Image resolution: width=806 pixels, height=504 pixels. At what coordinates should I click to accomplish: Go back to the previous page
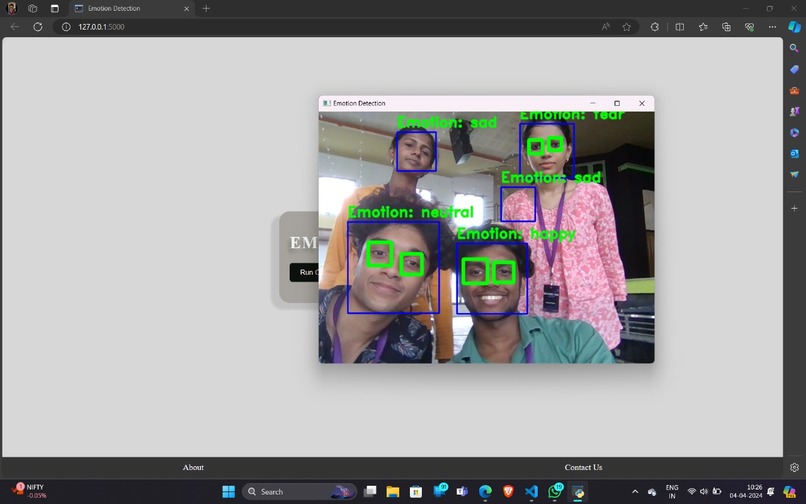coord(14,27)
